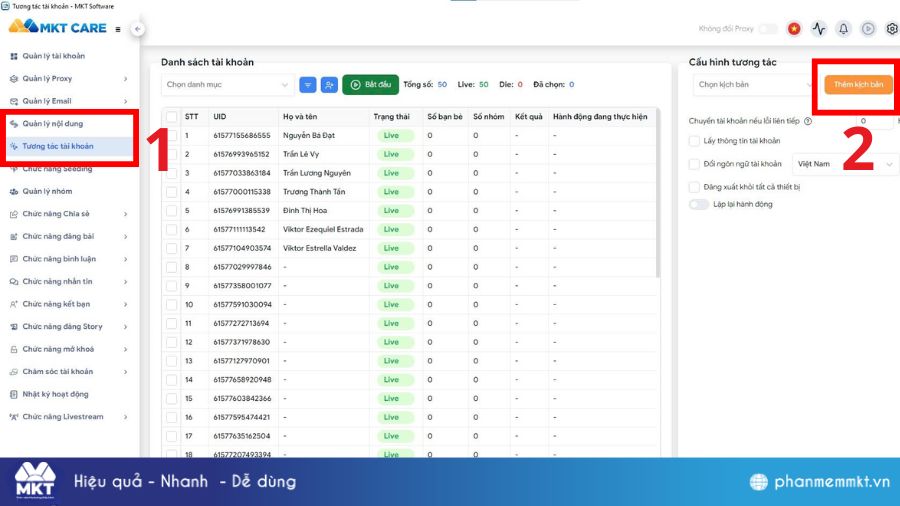
Task: Click the green Bắt đầu button
Action: tap(371, 85)
